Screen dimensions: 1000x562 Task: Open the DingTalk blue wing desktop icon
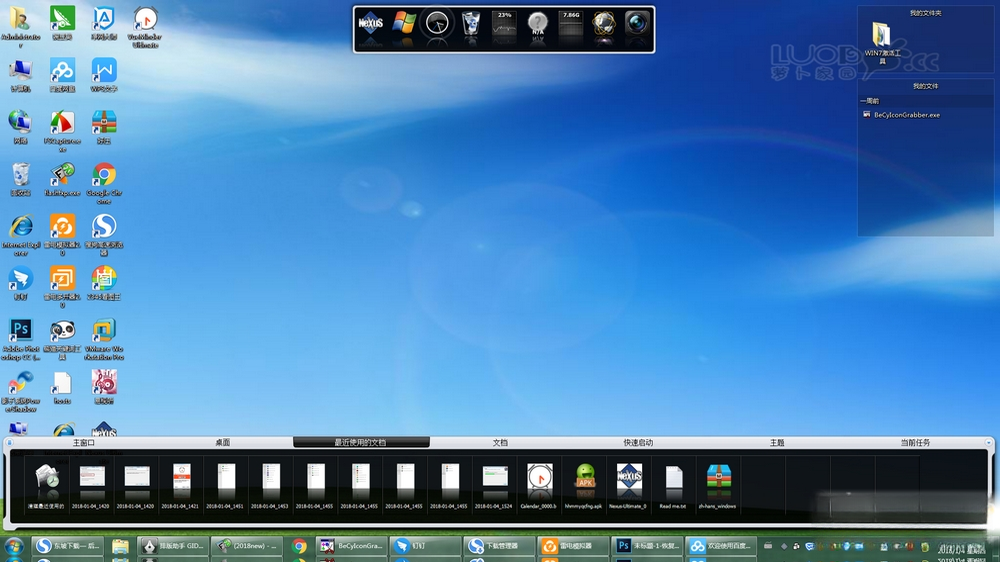20,283
